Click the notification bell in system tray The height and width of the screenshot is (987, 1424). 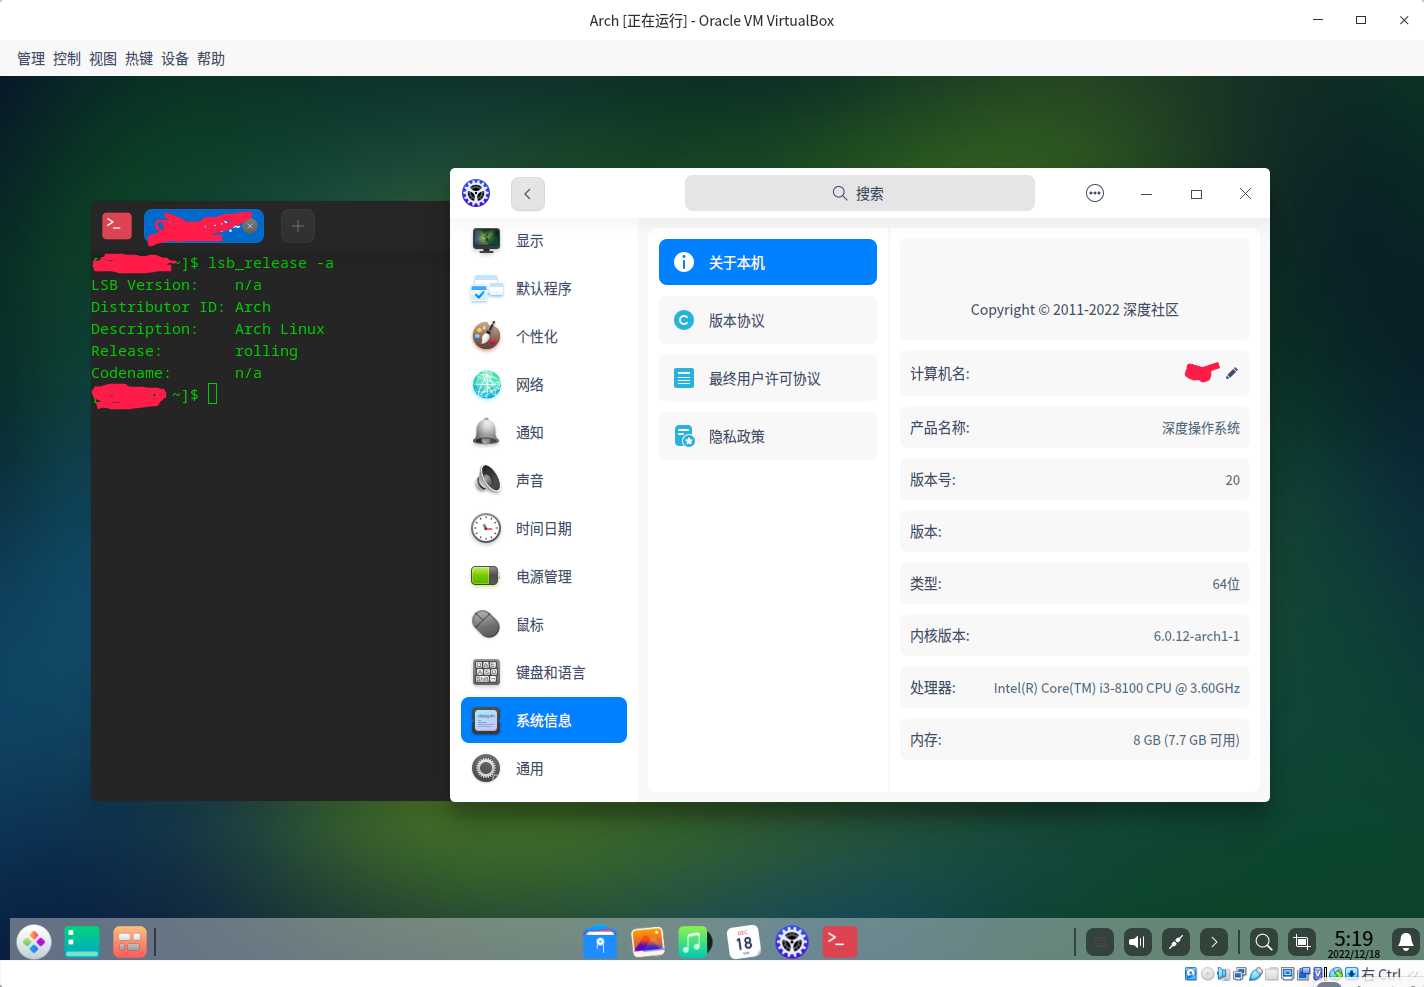point(1404,941)
